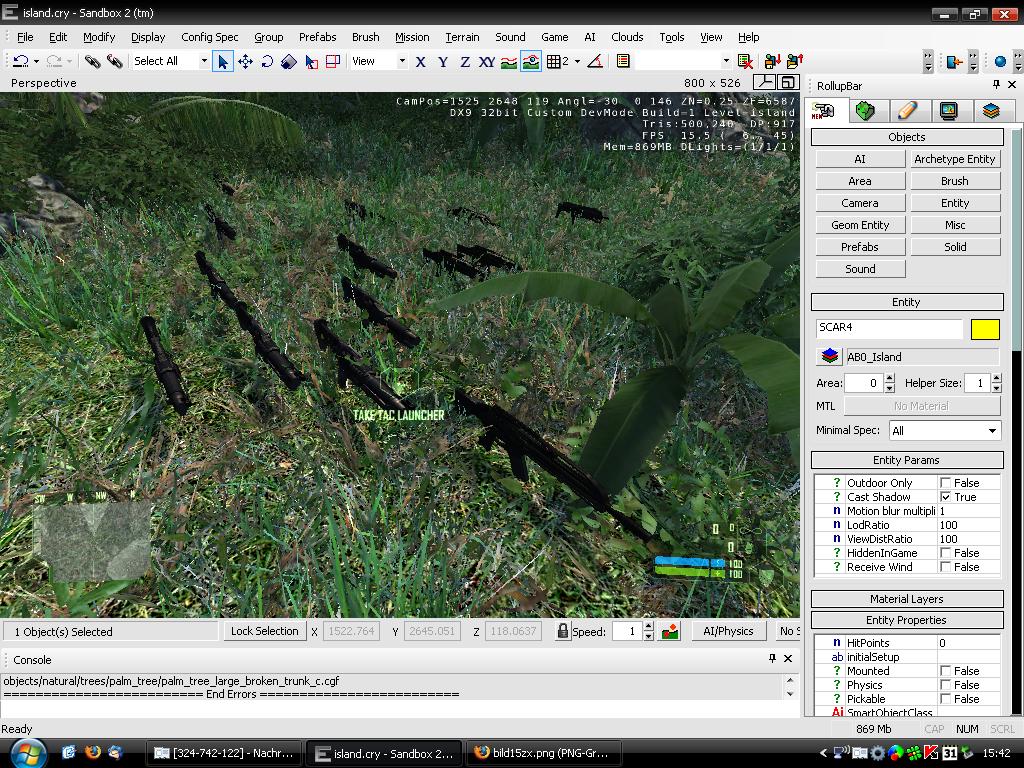
Task: Toggle the HiddenInGame checkbox
Action: click(945, 553)
